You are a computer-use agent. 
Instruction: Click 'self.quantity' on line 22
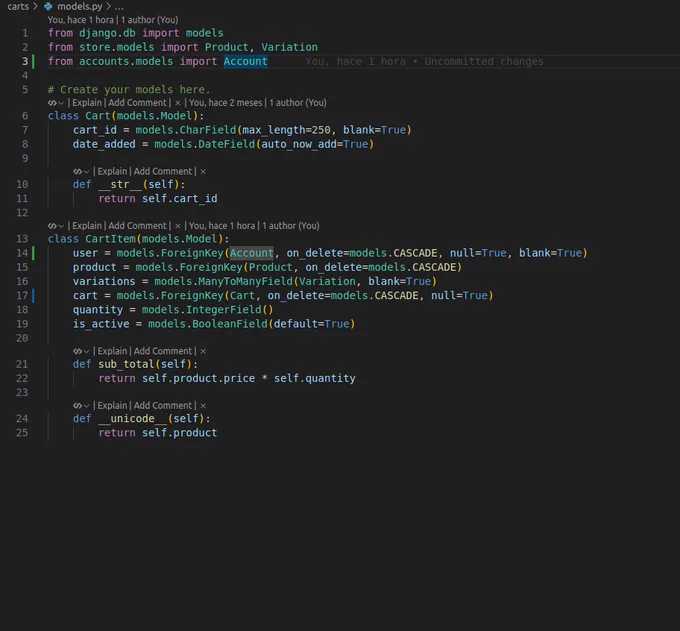pos(314,379)
